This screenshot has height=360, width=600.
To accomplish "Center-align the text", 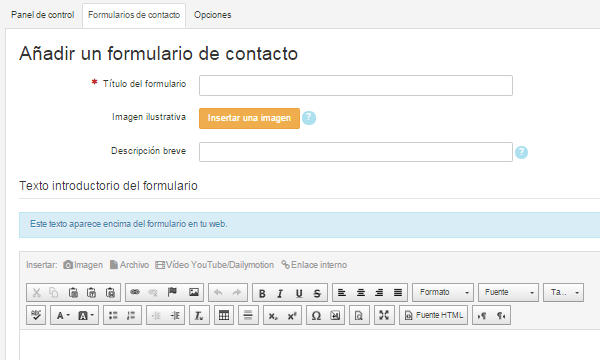I will [x=360, y=293].
